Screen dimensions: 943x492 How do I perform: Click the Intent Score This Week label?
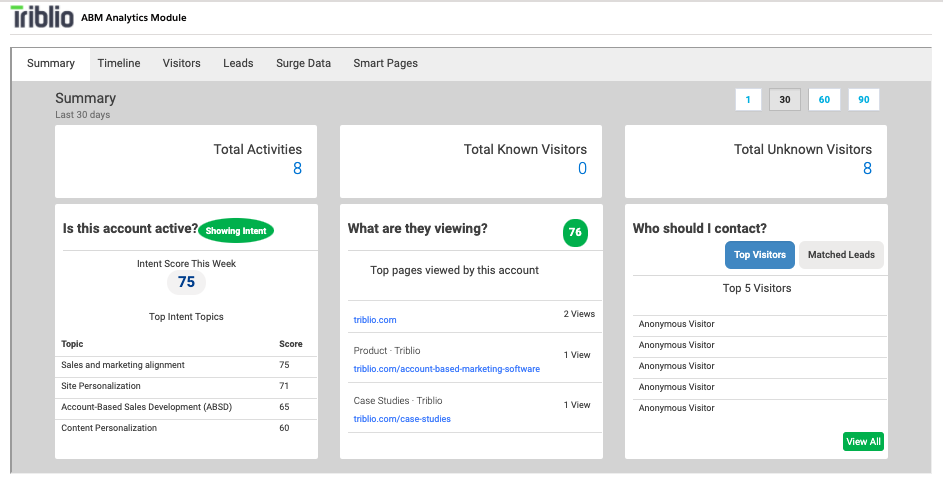pyautogui.click(x=186, y=263)
